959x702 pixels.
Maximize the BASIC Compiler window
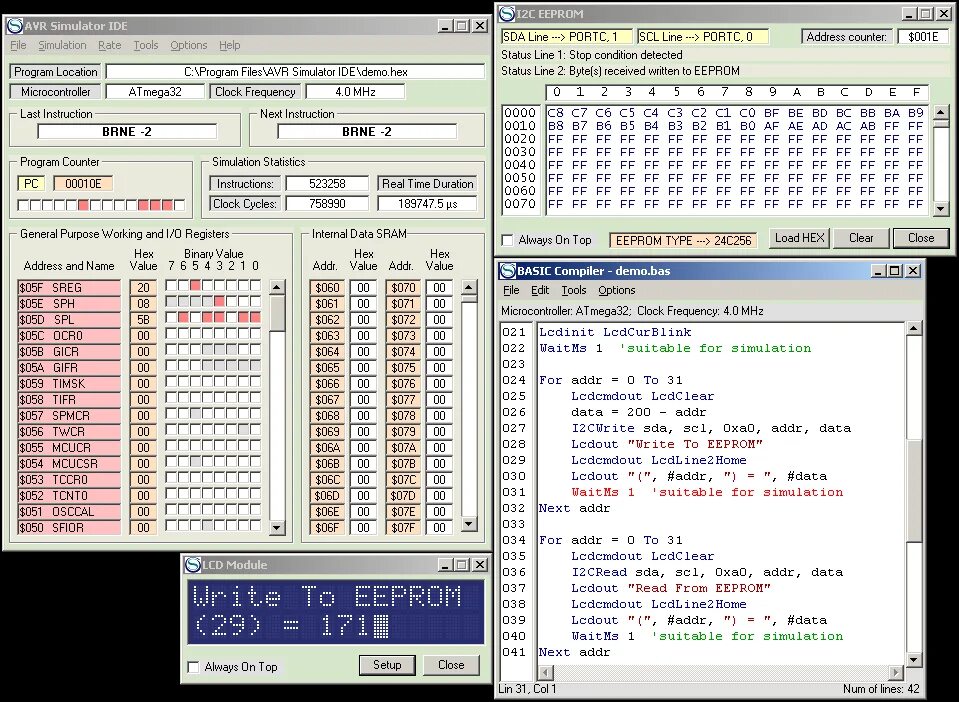click(896, 270)
